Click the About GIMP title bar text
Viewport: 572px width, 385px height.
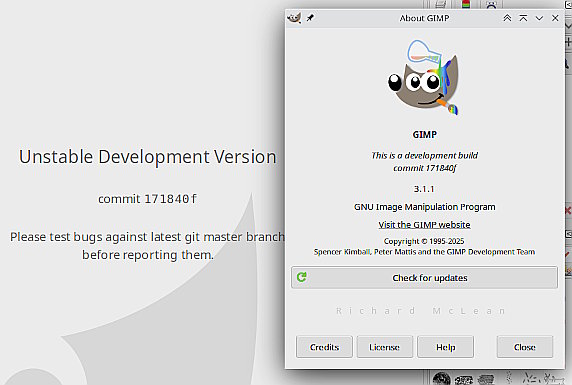click(424, 18)
